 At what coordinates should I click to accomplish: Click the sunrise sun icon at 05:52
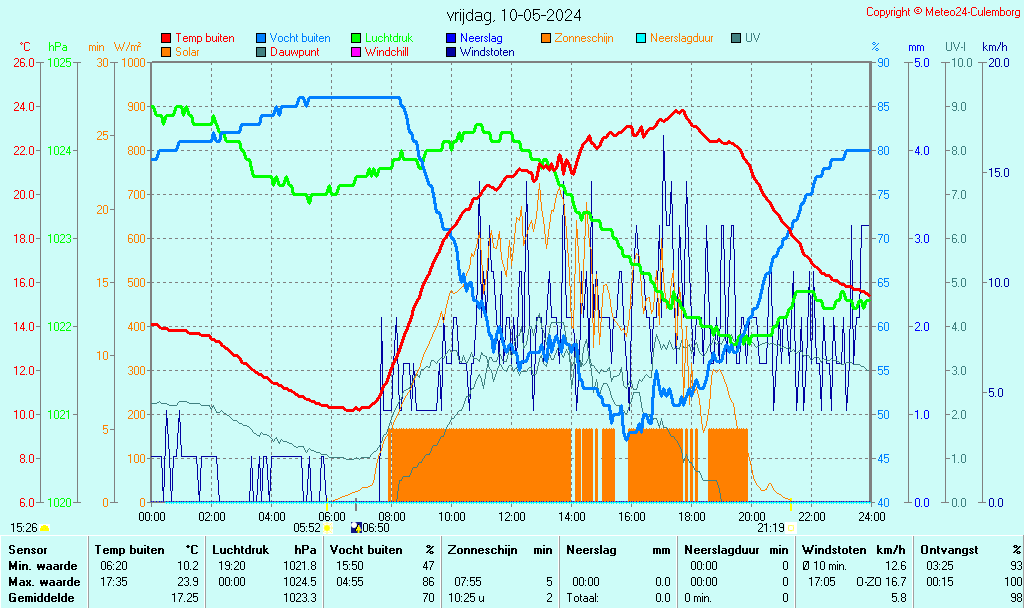coord(327,527)
